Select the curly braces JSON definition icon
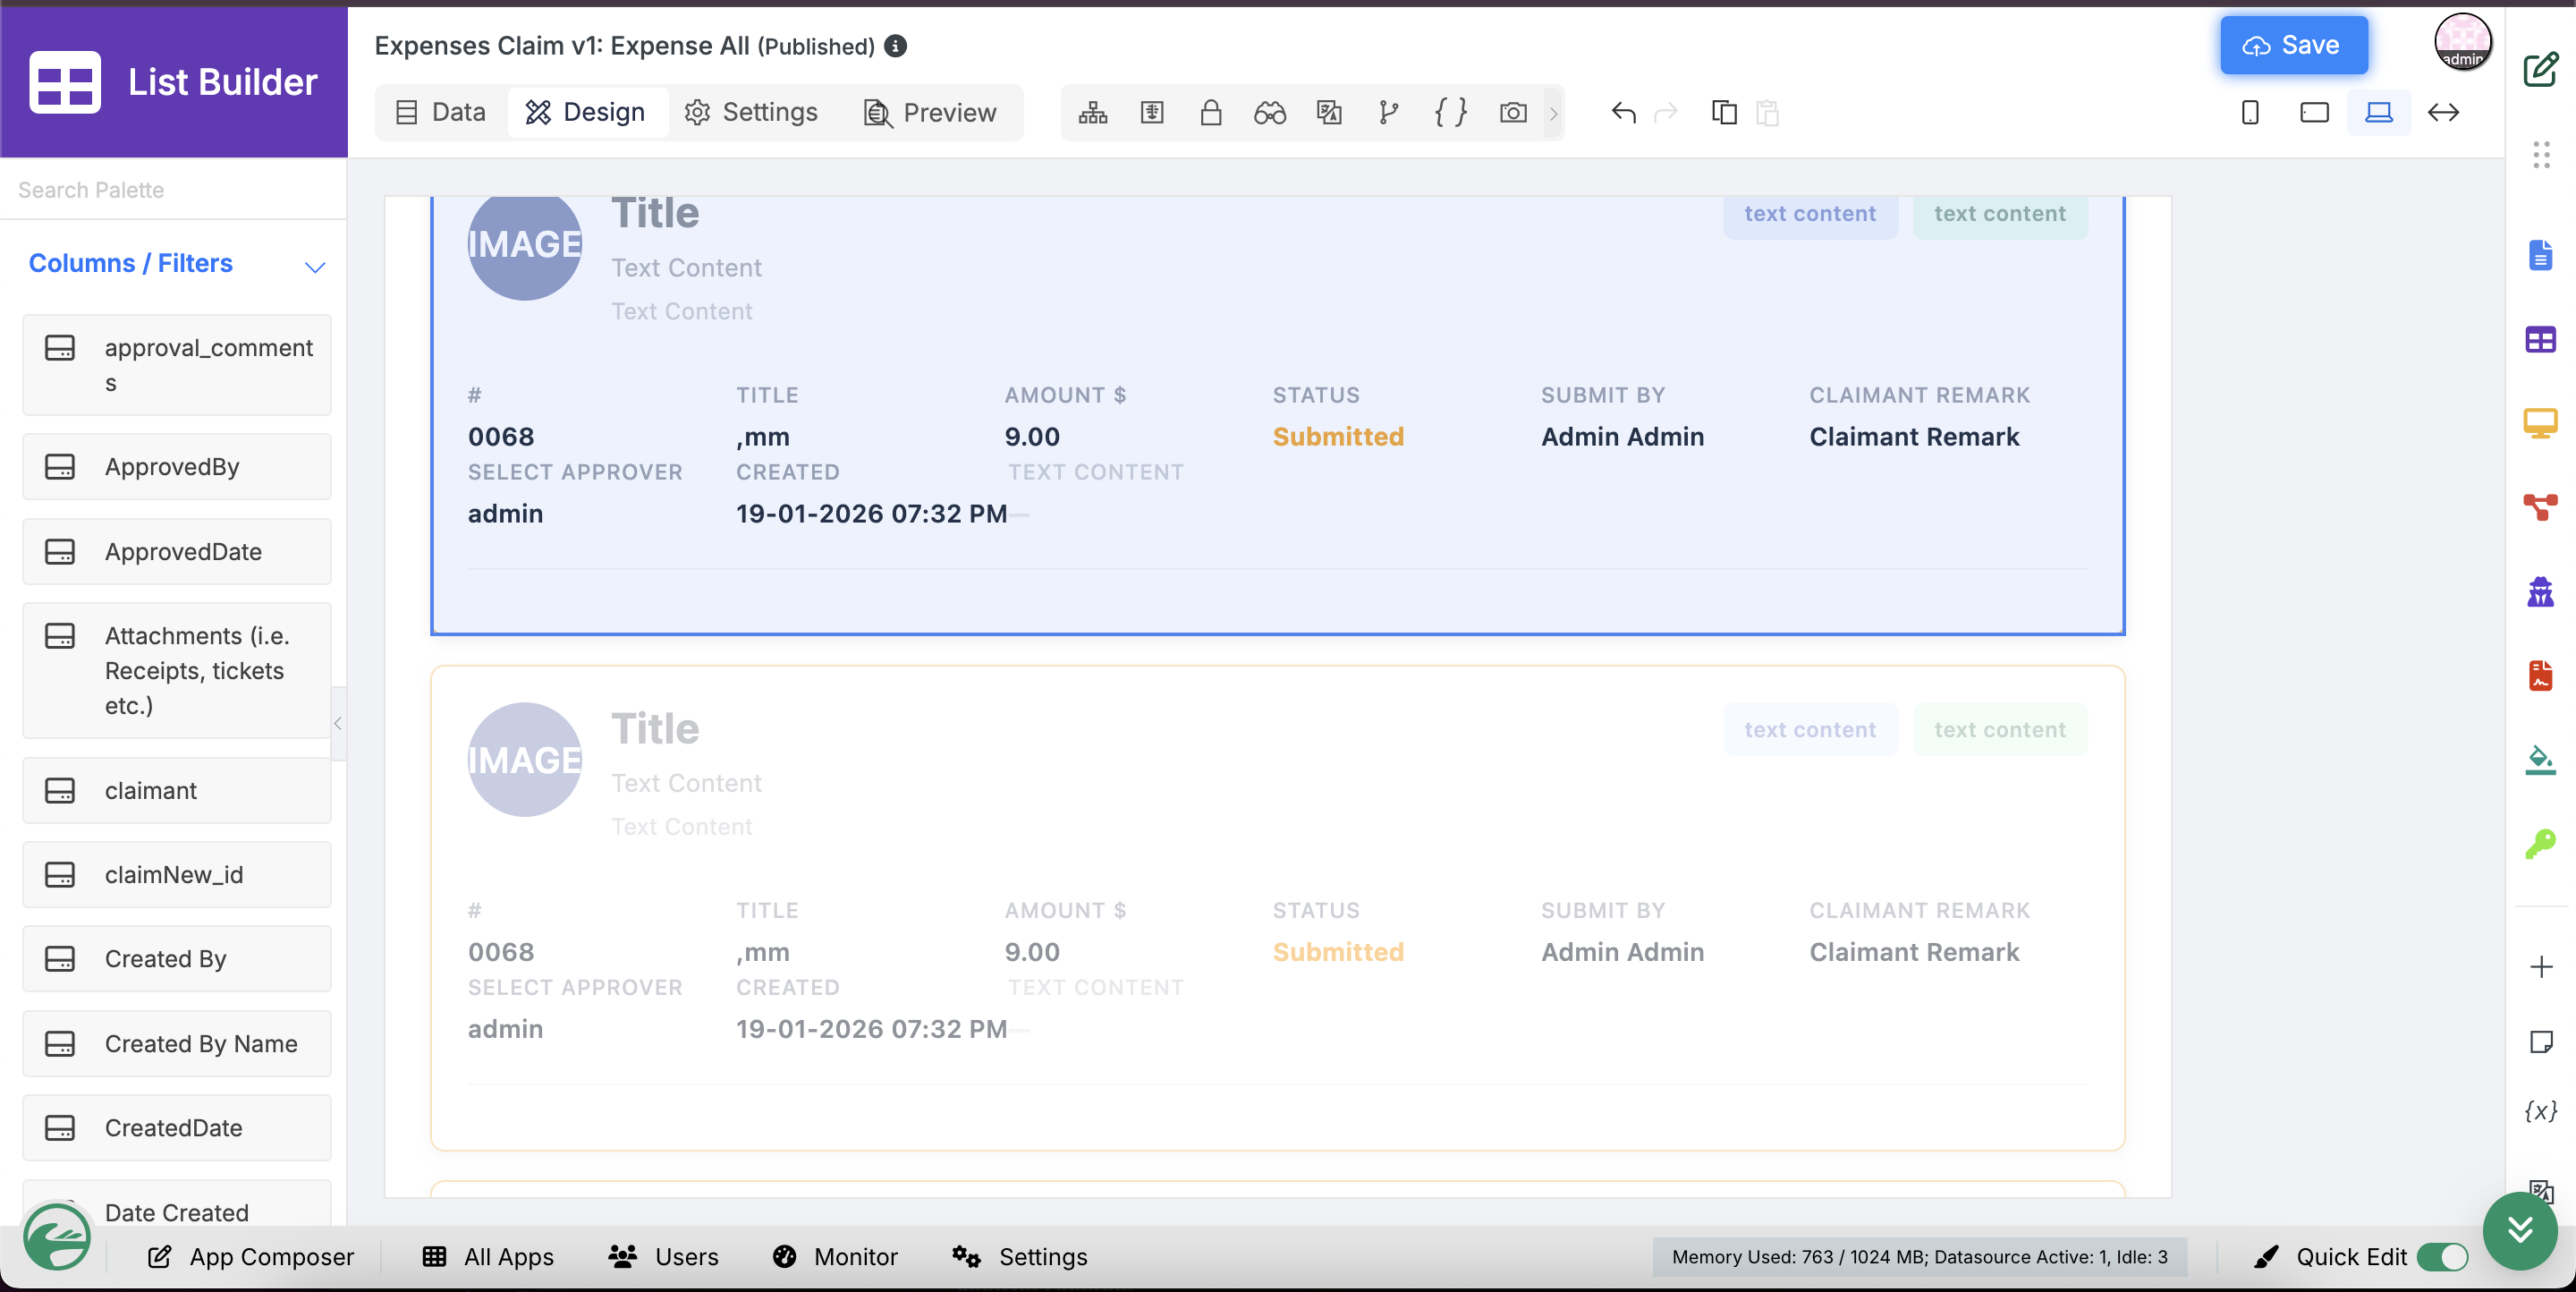The image size is (2576, 1292). click(x=1450, y=112)
